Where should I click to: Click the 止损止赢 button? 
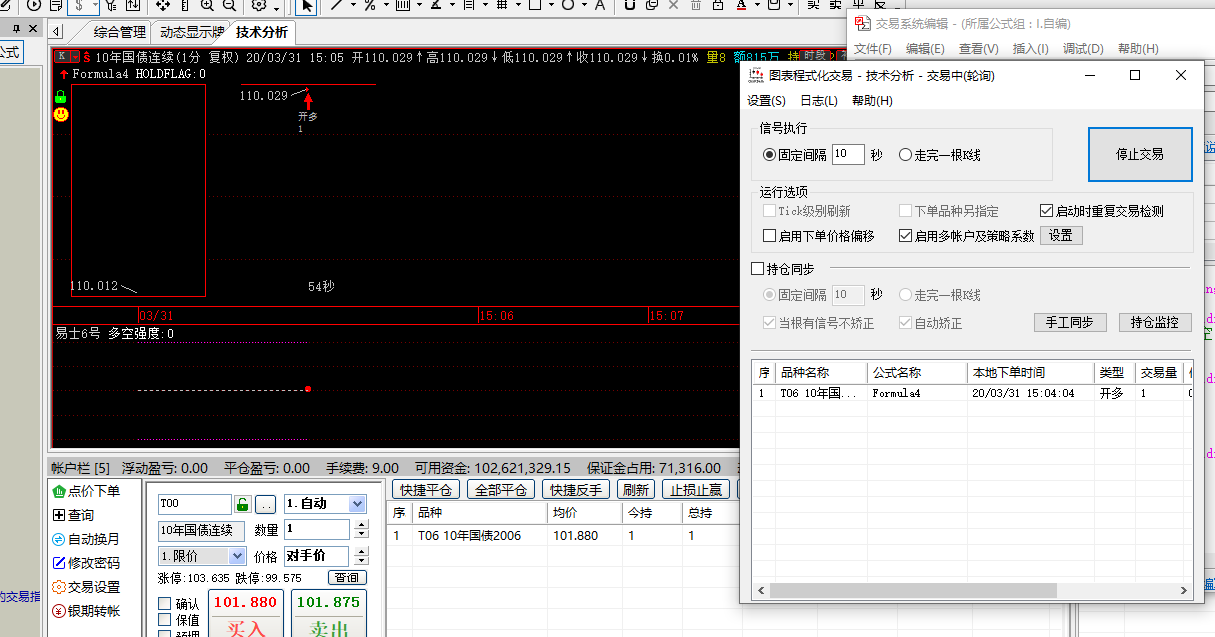click(x=696, y=490)
